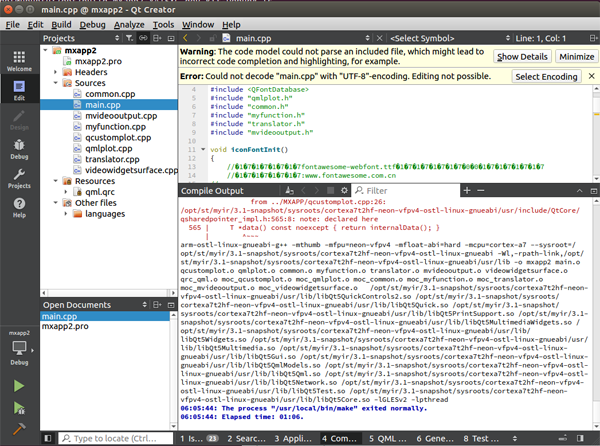
Task: Open Application Output tab
Action: click(293, 438)
